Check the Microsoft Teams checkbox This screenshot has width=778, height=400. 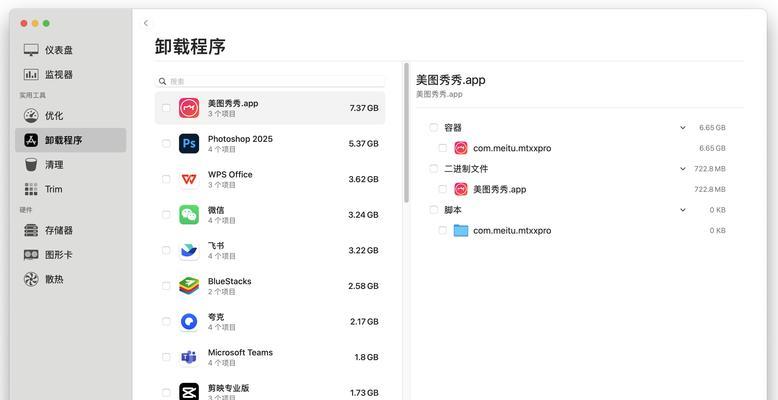click(166, 357)
